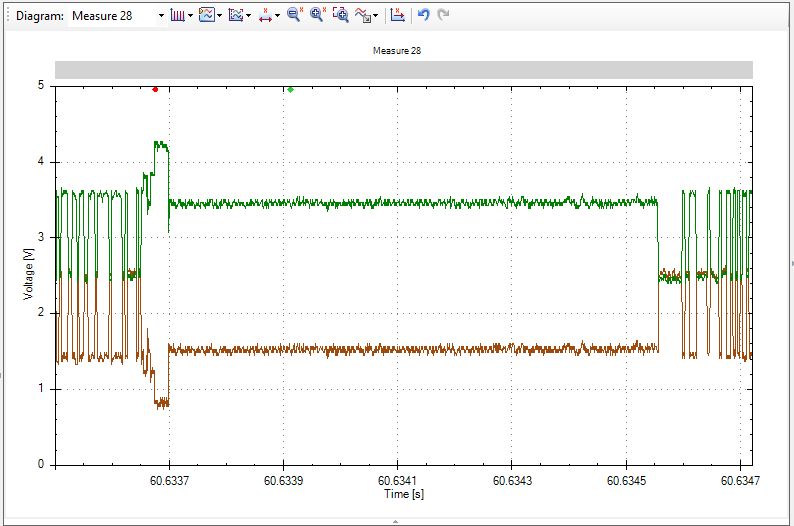Select the green cursor marker at plot top

291,90
